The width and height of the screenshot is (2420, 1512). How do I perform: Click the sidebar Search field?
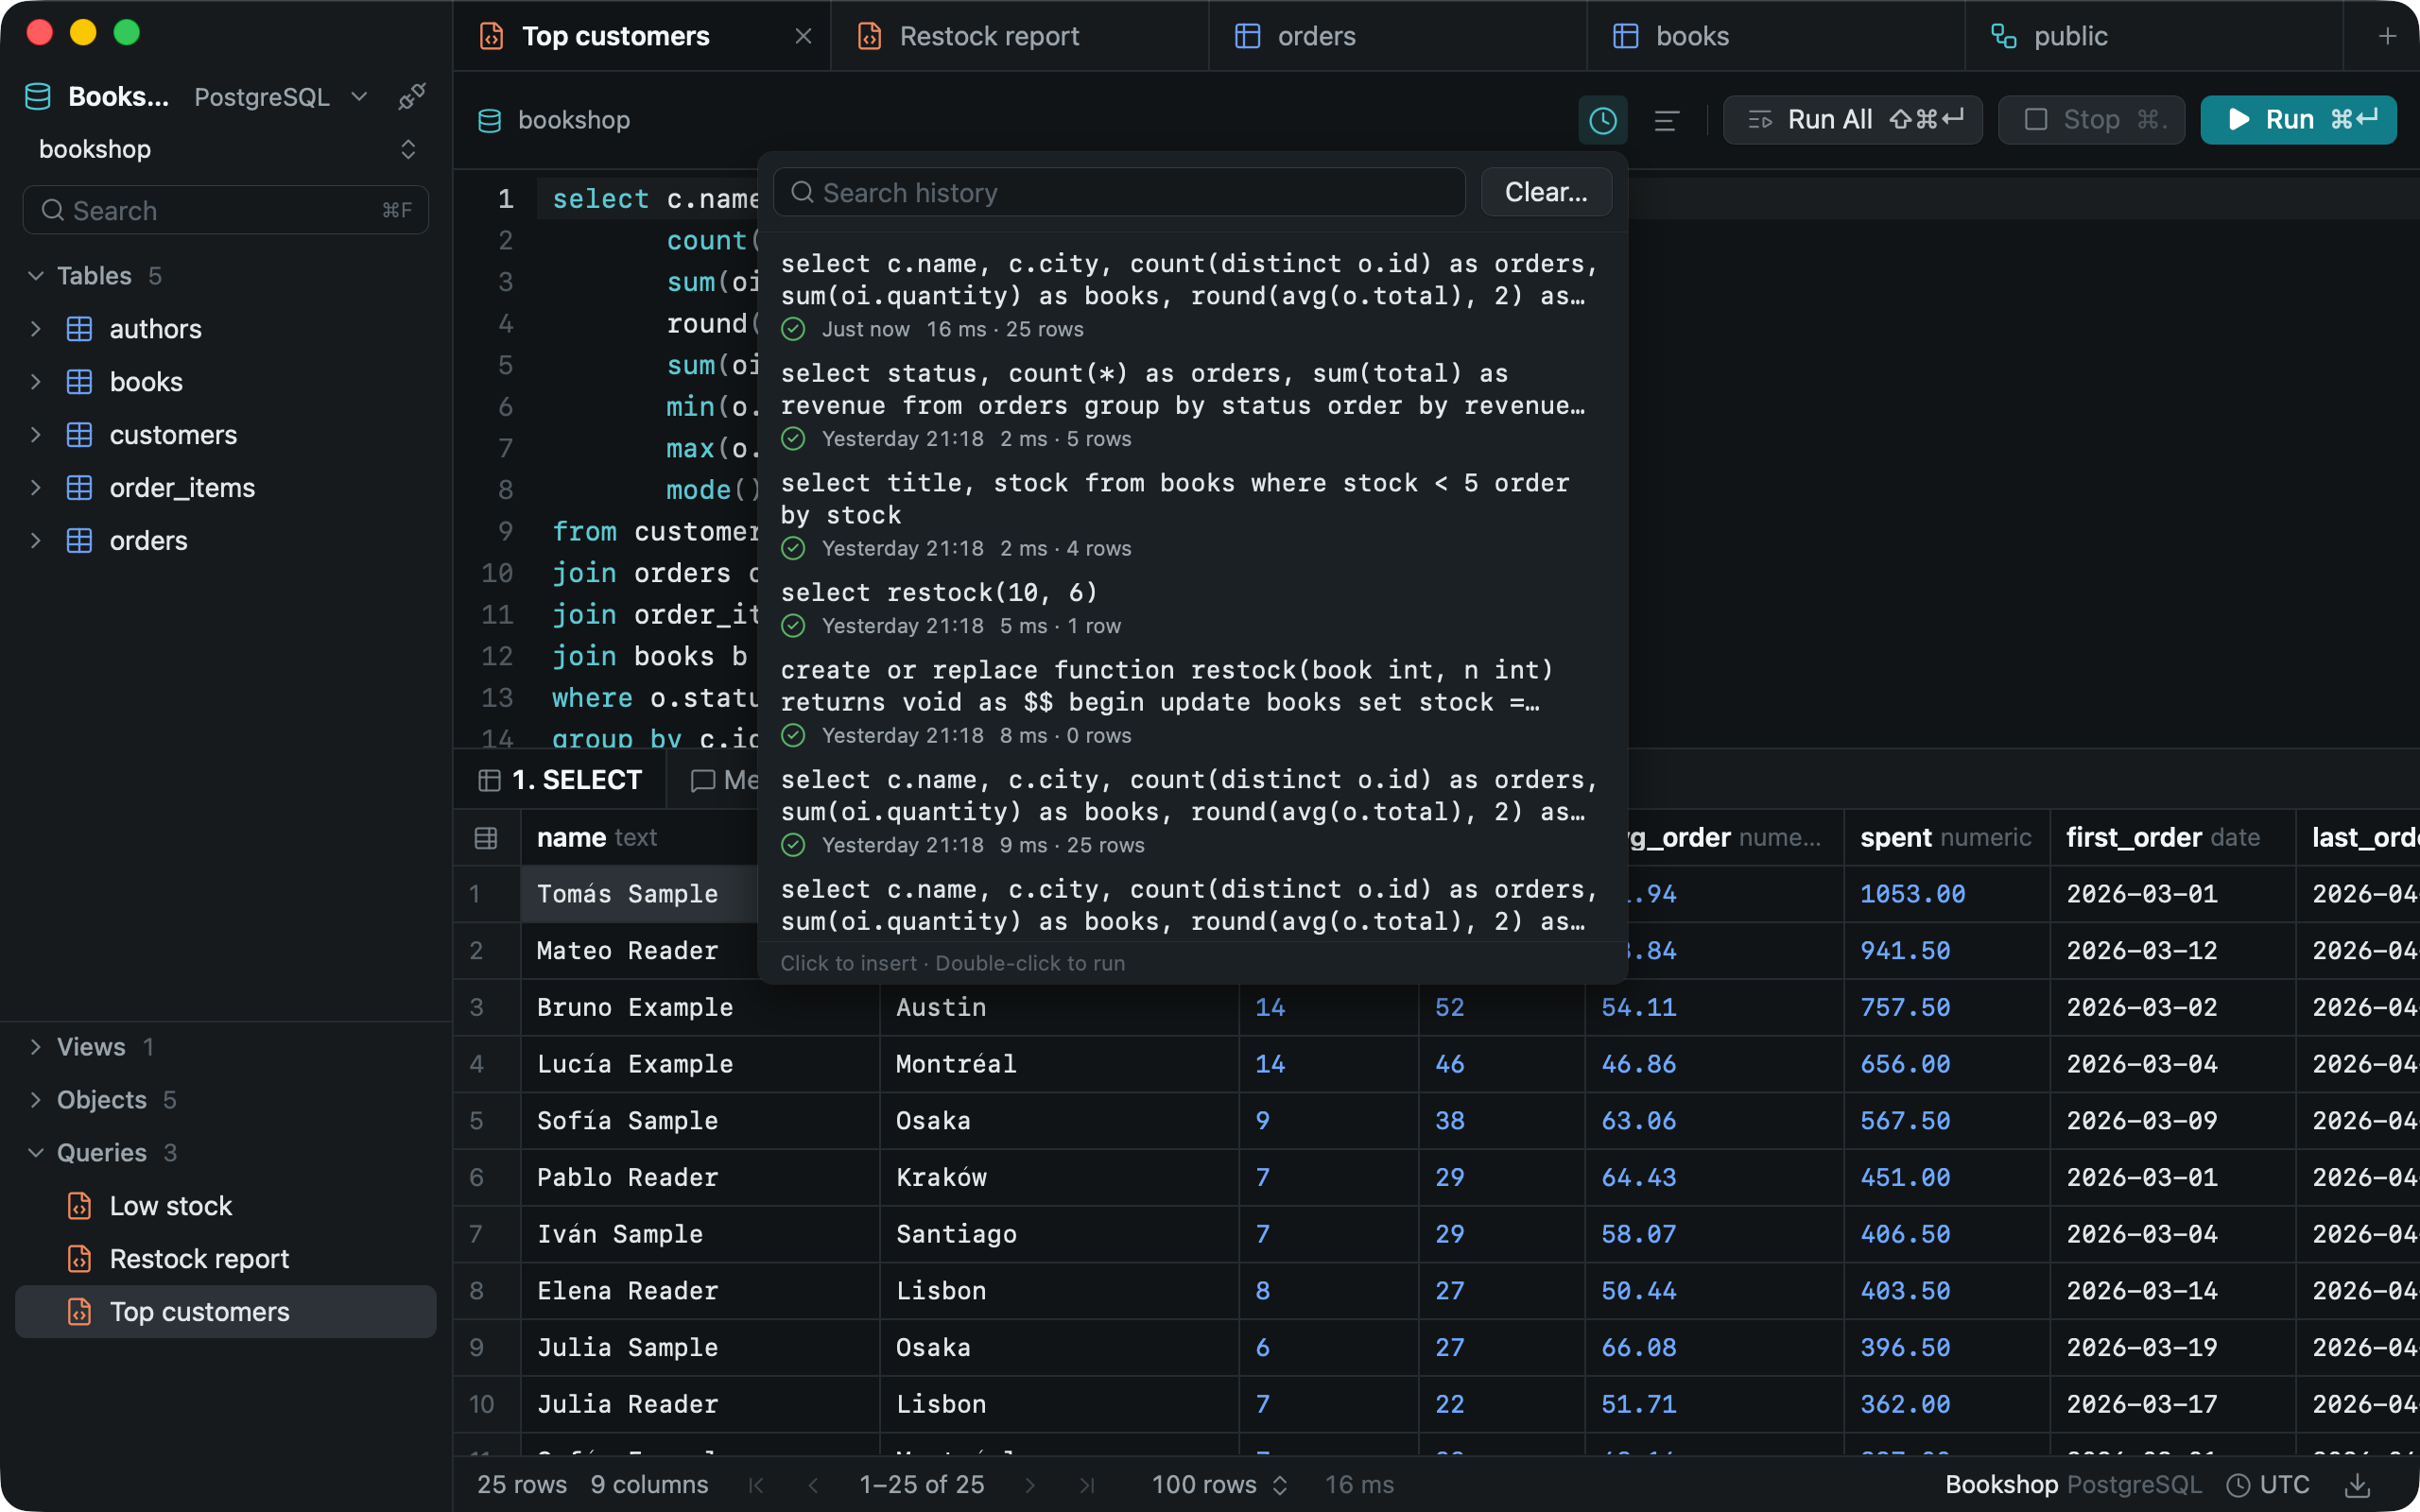pos(226,210)
